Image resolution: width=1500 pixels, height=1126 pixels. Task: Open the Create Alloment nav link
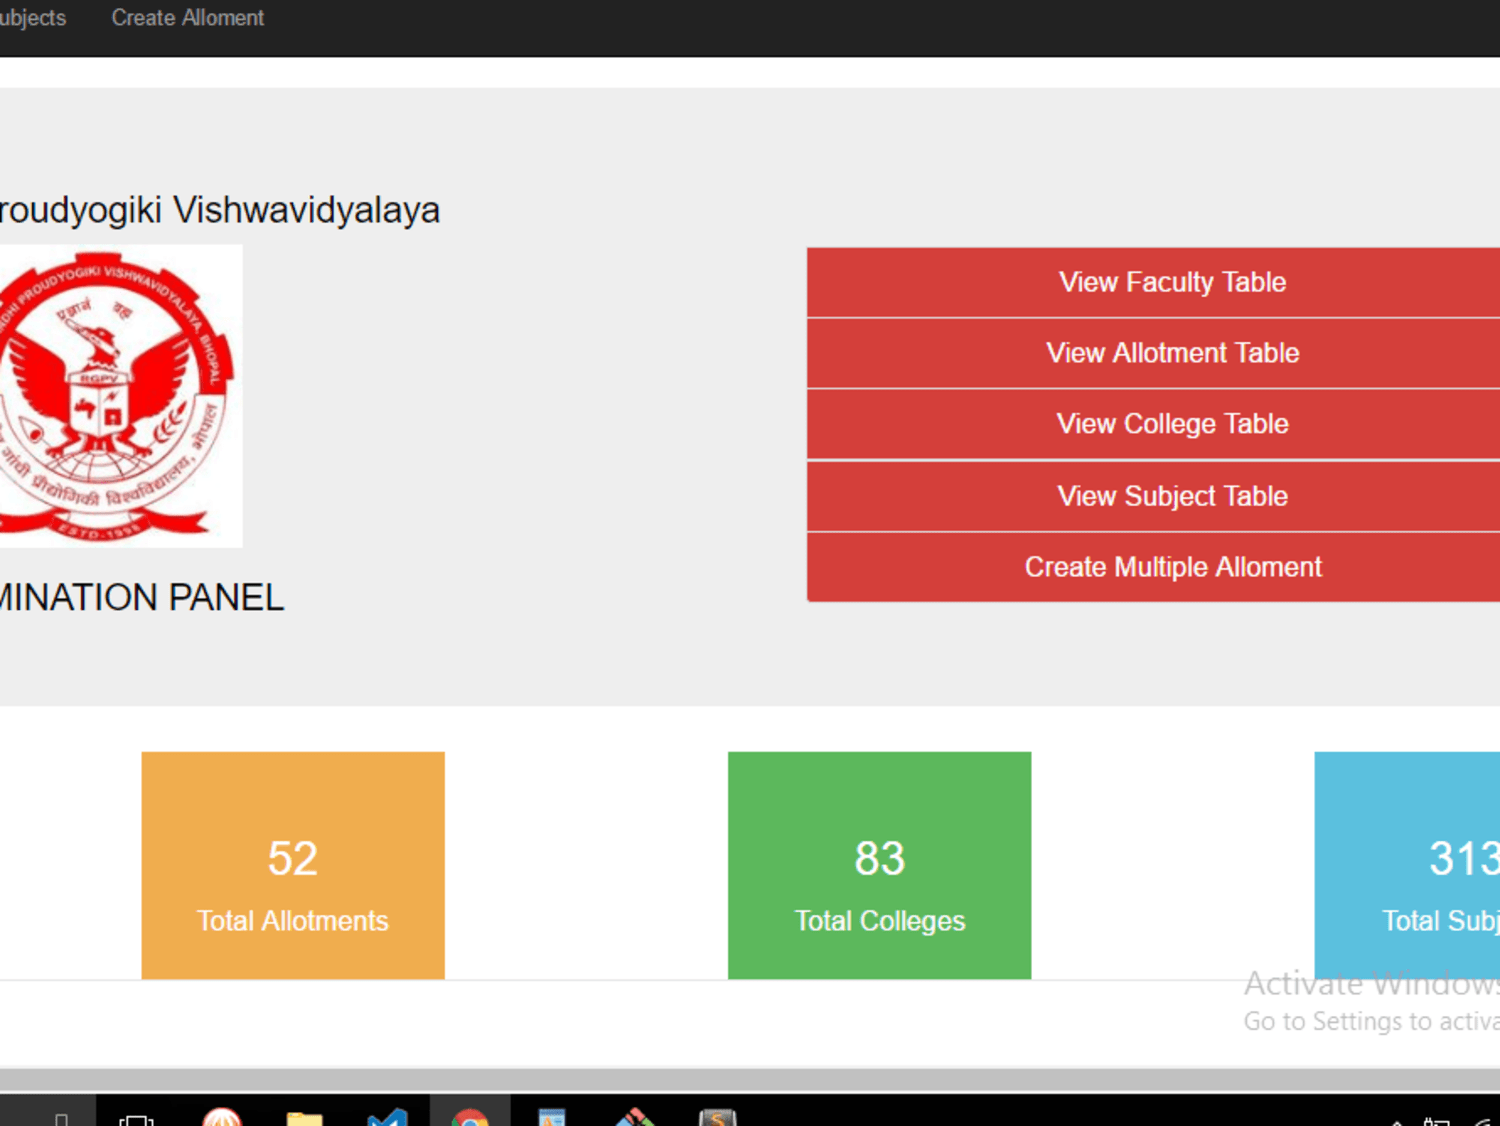187,18
